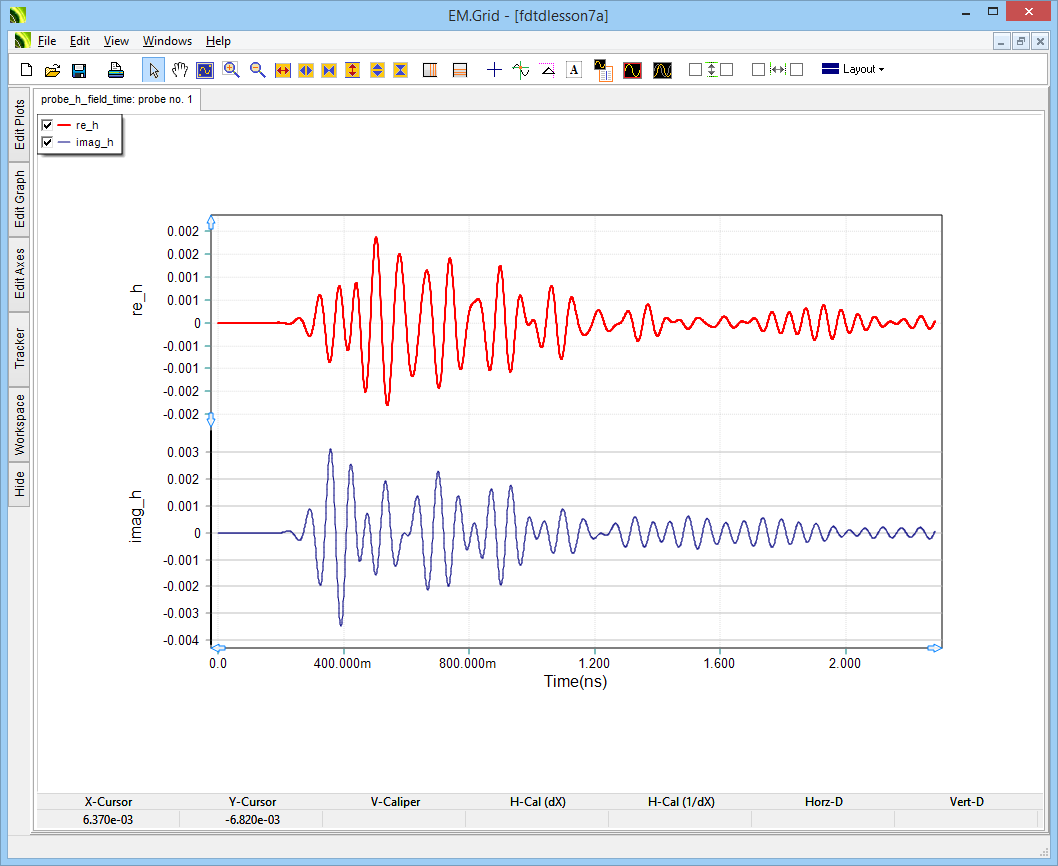Open the Edit Plots side panel
This screenshot has height=866, width=1058.
coord(20,124)
